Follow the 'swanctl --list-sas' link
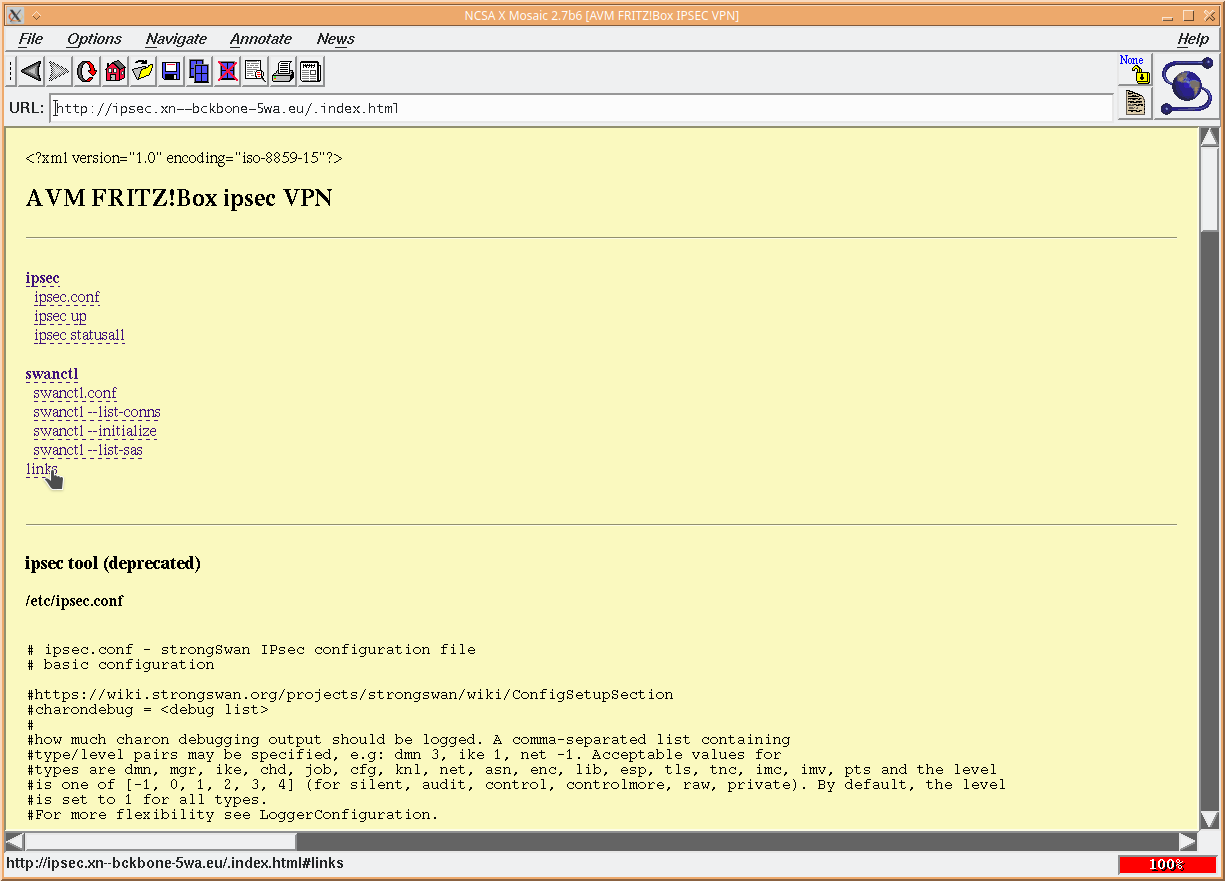This screenshot has height=881, width=1225. click(88, 450)
